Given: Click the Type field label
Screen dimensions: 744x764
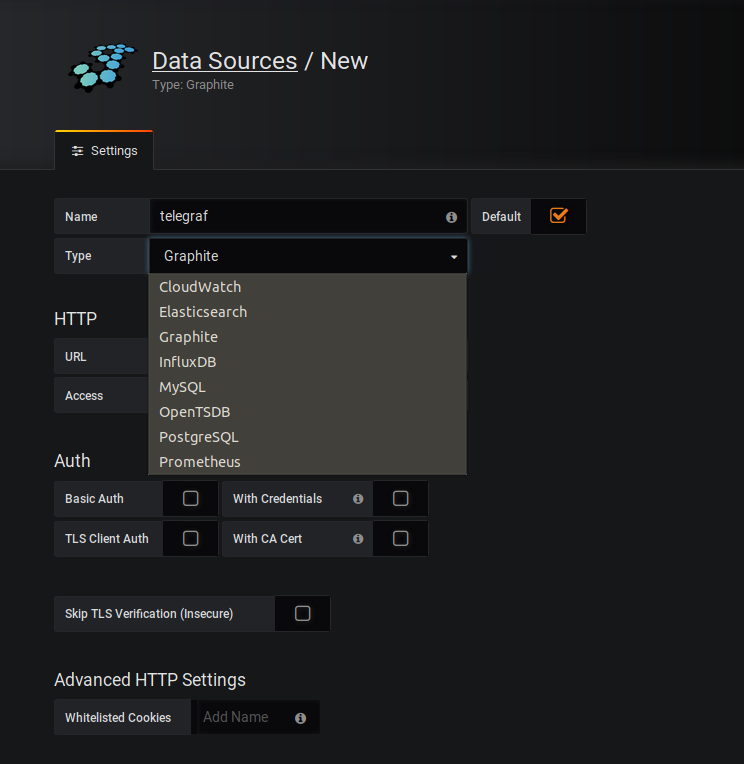Looking at the screenshot, I should pyautogui.click(x=78, y=256).
